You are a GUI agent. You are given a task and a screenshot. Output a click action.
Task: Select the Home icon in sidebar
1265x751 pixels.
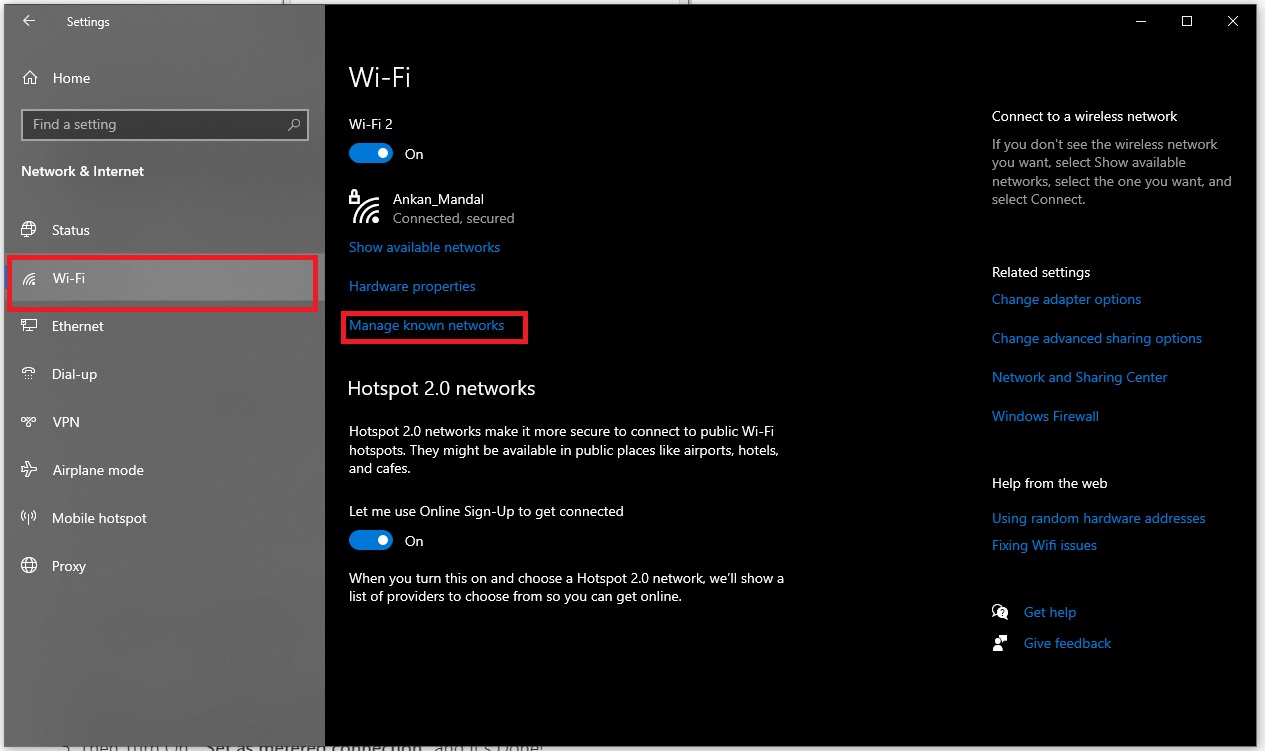coord(32,77)
